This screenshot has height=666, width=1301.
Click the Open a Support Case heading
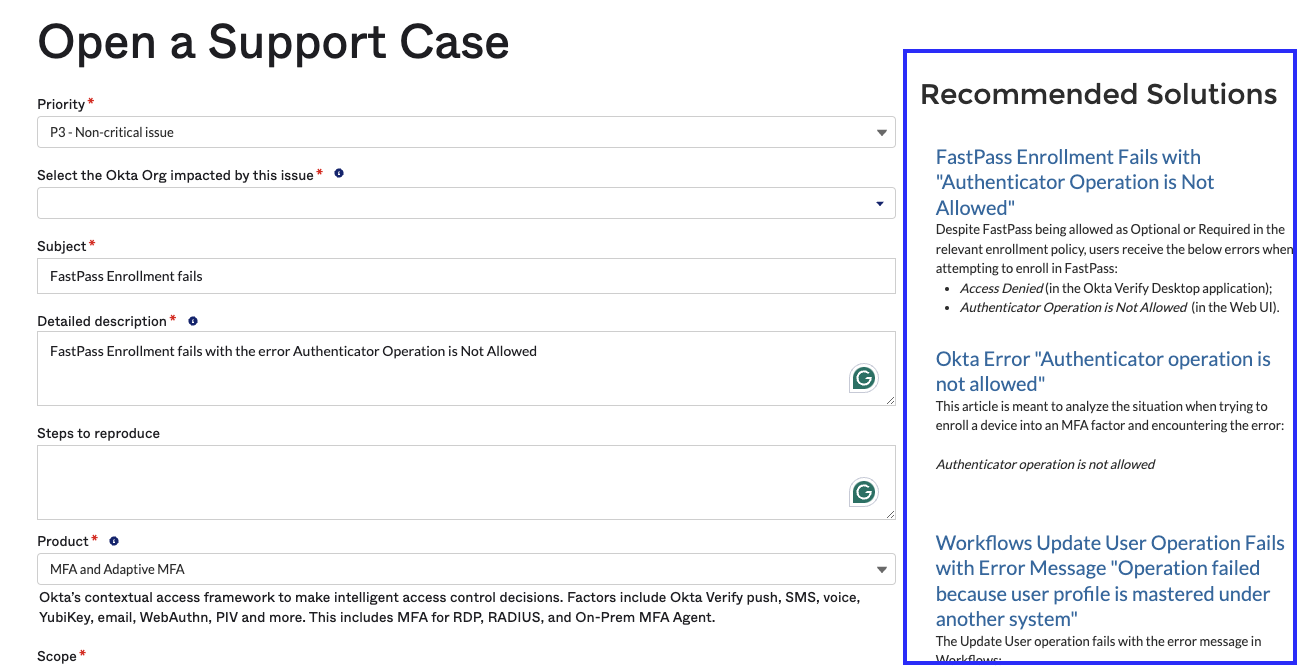click(x=273, y=42)
